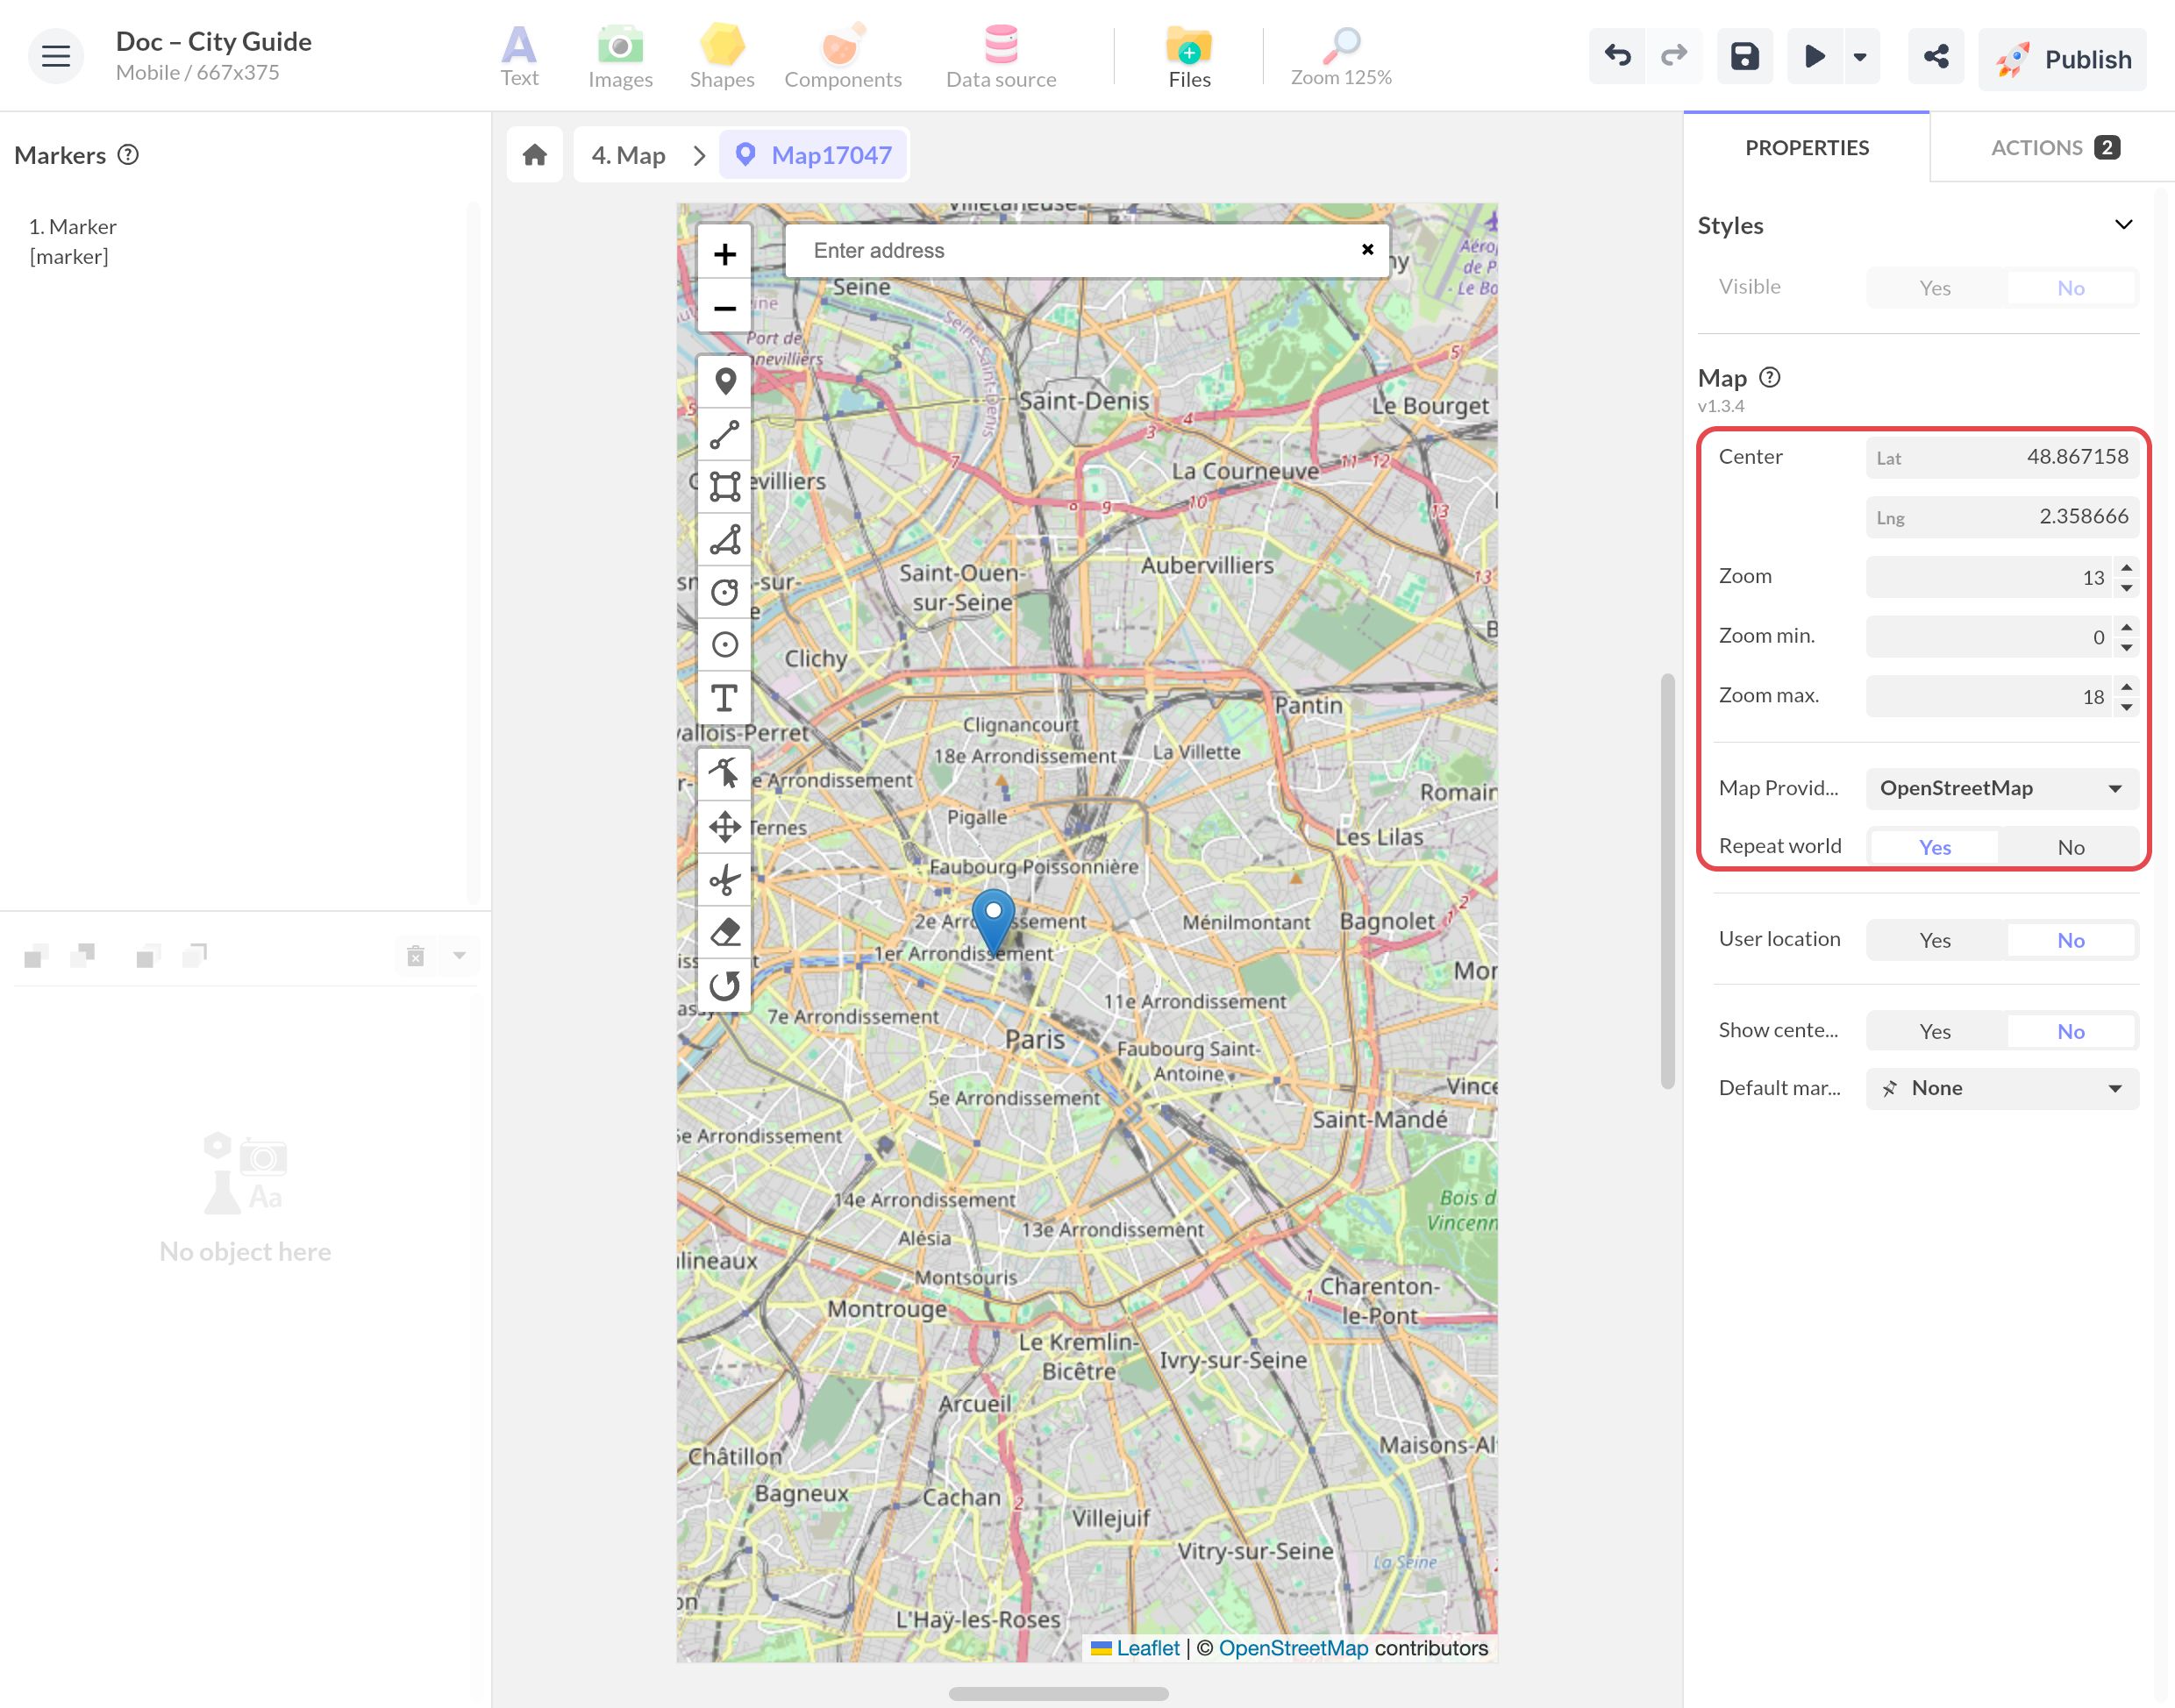The width and height of the screenshot is (2175, 1708).
Task: Clear the Enter address search field
Action: (1367, 250)
